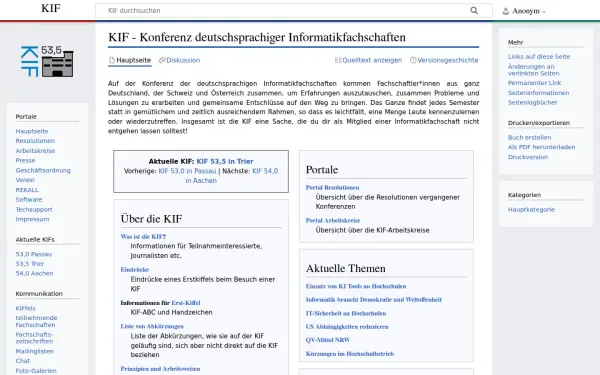Viewport: 600px width, 375px height.
Task: Open Hauptkategorie category link
Action: coord(531,209)
